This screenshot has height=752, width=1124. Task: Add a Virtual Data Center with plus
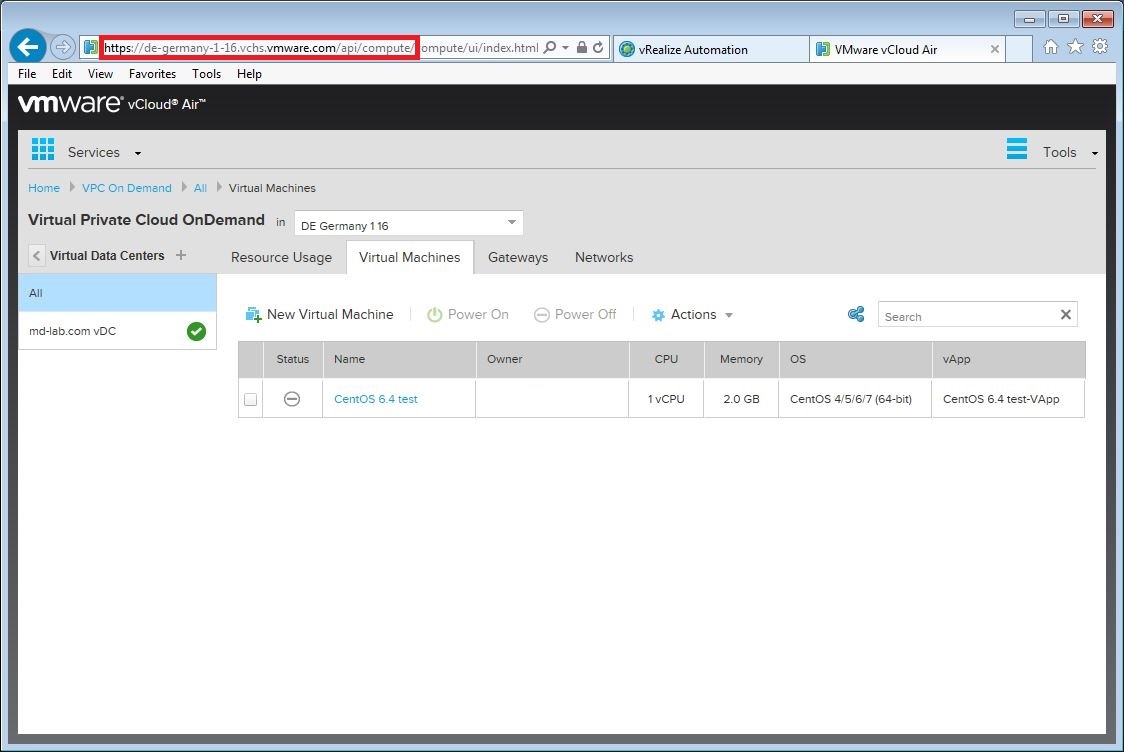[181, 255]
